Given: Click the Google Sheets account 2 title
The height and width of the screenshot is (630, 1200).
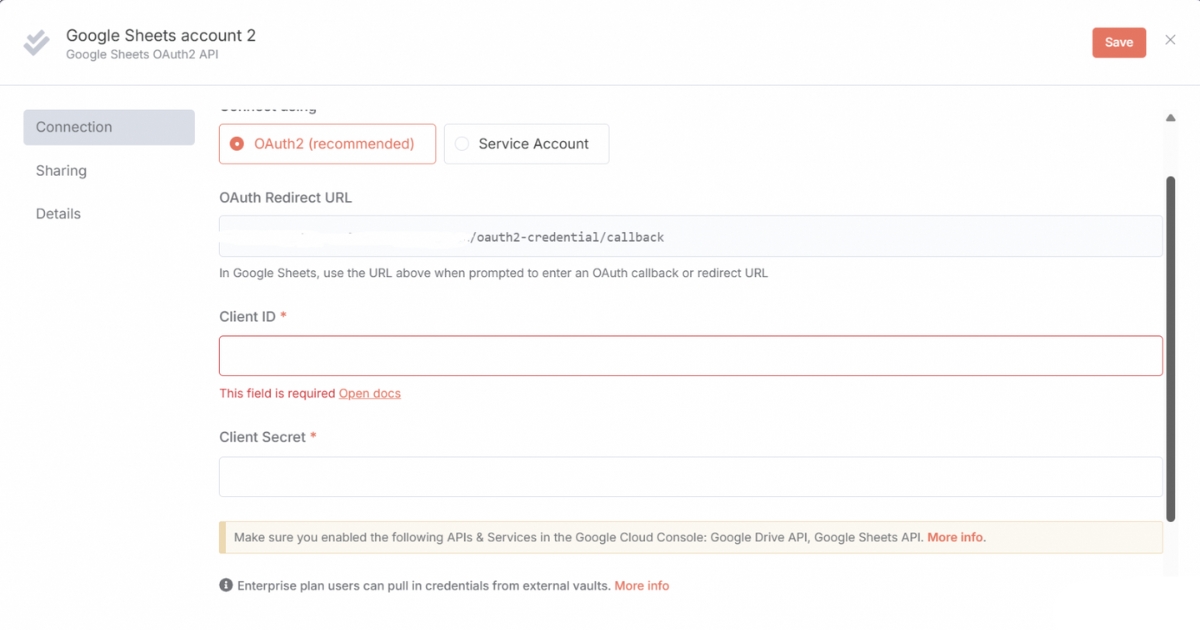Looking at the screenshot, I should 160,35.
